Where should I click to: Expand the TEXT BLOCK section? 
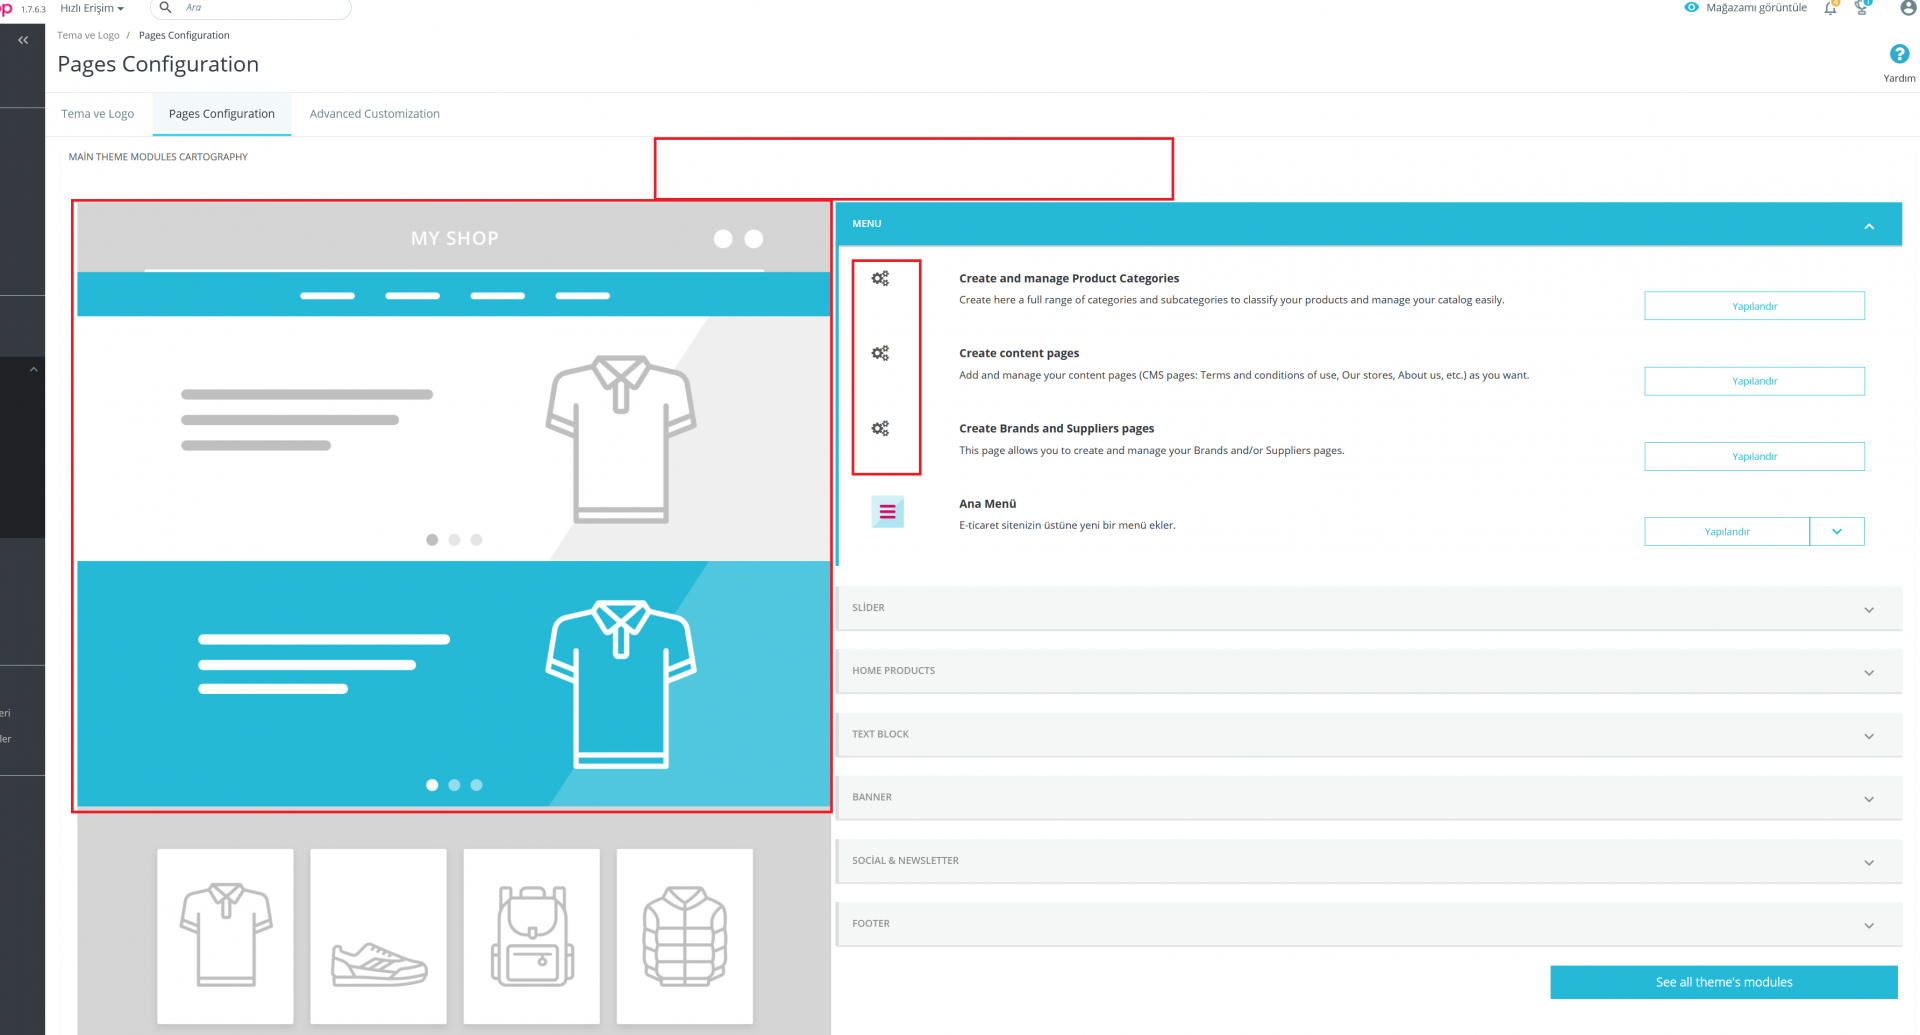point(1869,736)
